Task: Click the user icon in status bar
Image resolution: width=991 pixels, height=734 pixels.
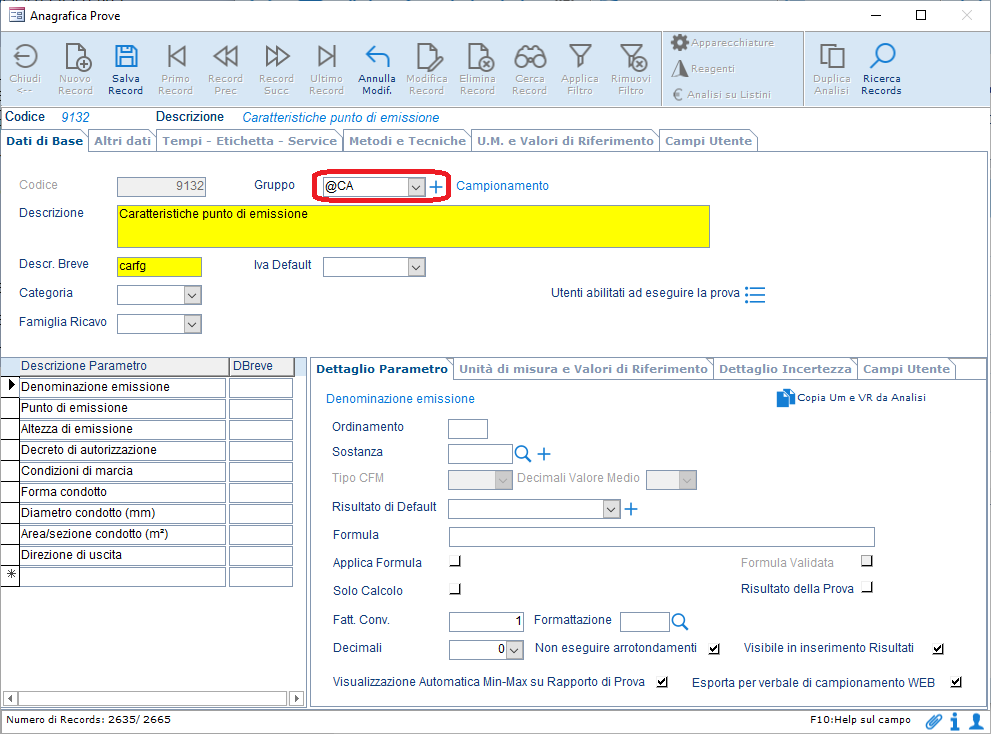Action: tap(976, 721)
